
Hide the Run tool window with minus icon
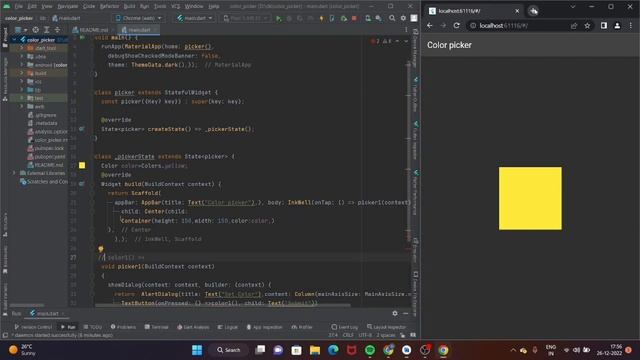406,313
